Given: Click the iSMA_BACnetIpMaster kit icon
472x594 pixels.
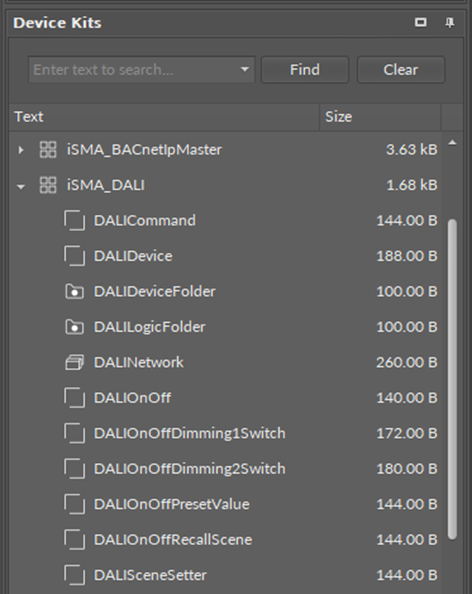Looking at the screenshot, I should 48,149.
